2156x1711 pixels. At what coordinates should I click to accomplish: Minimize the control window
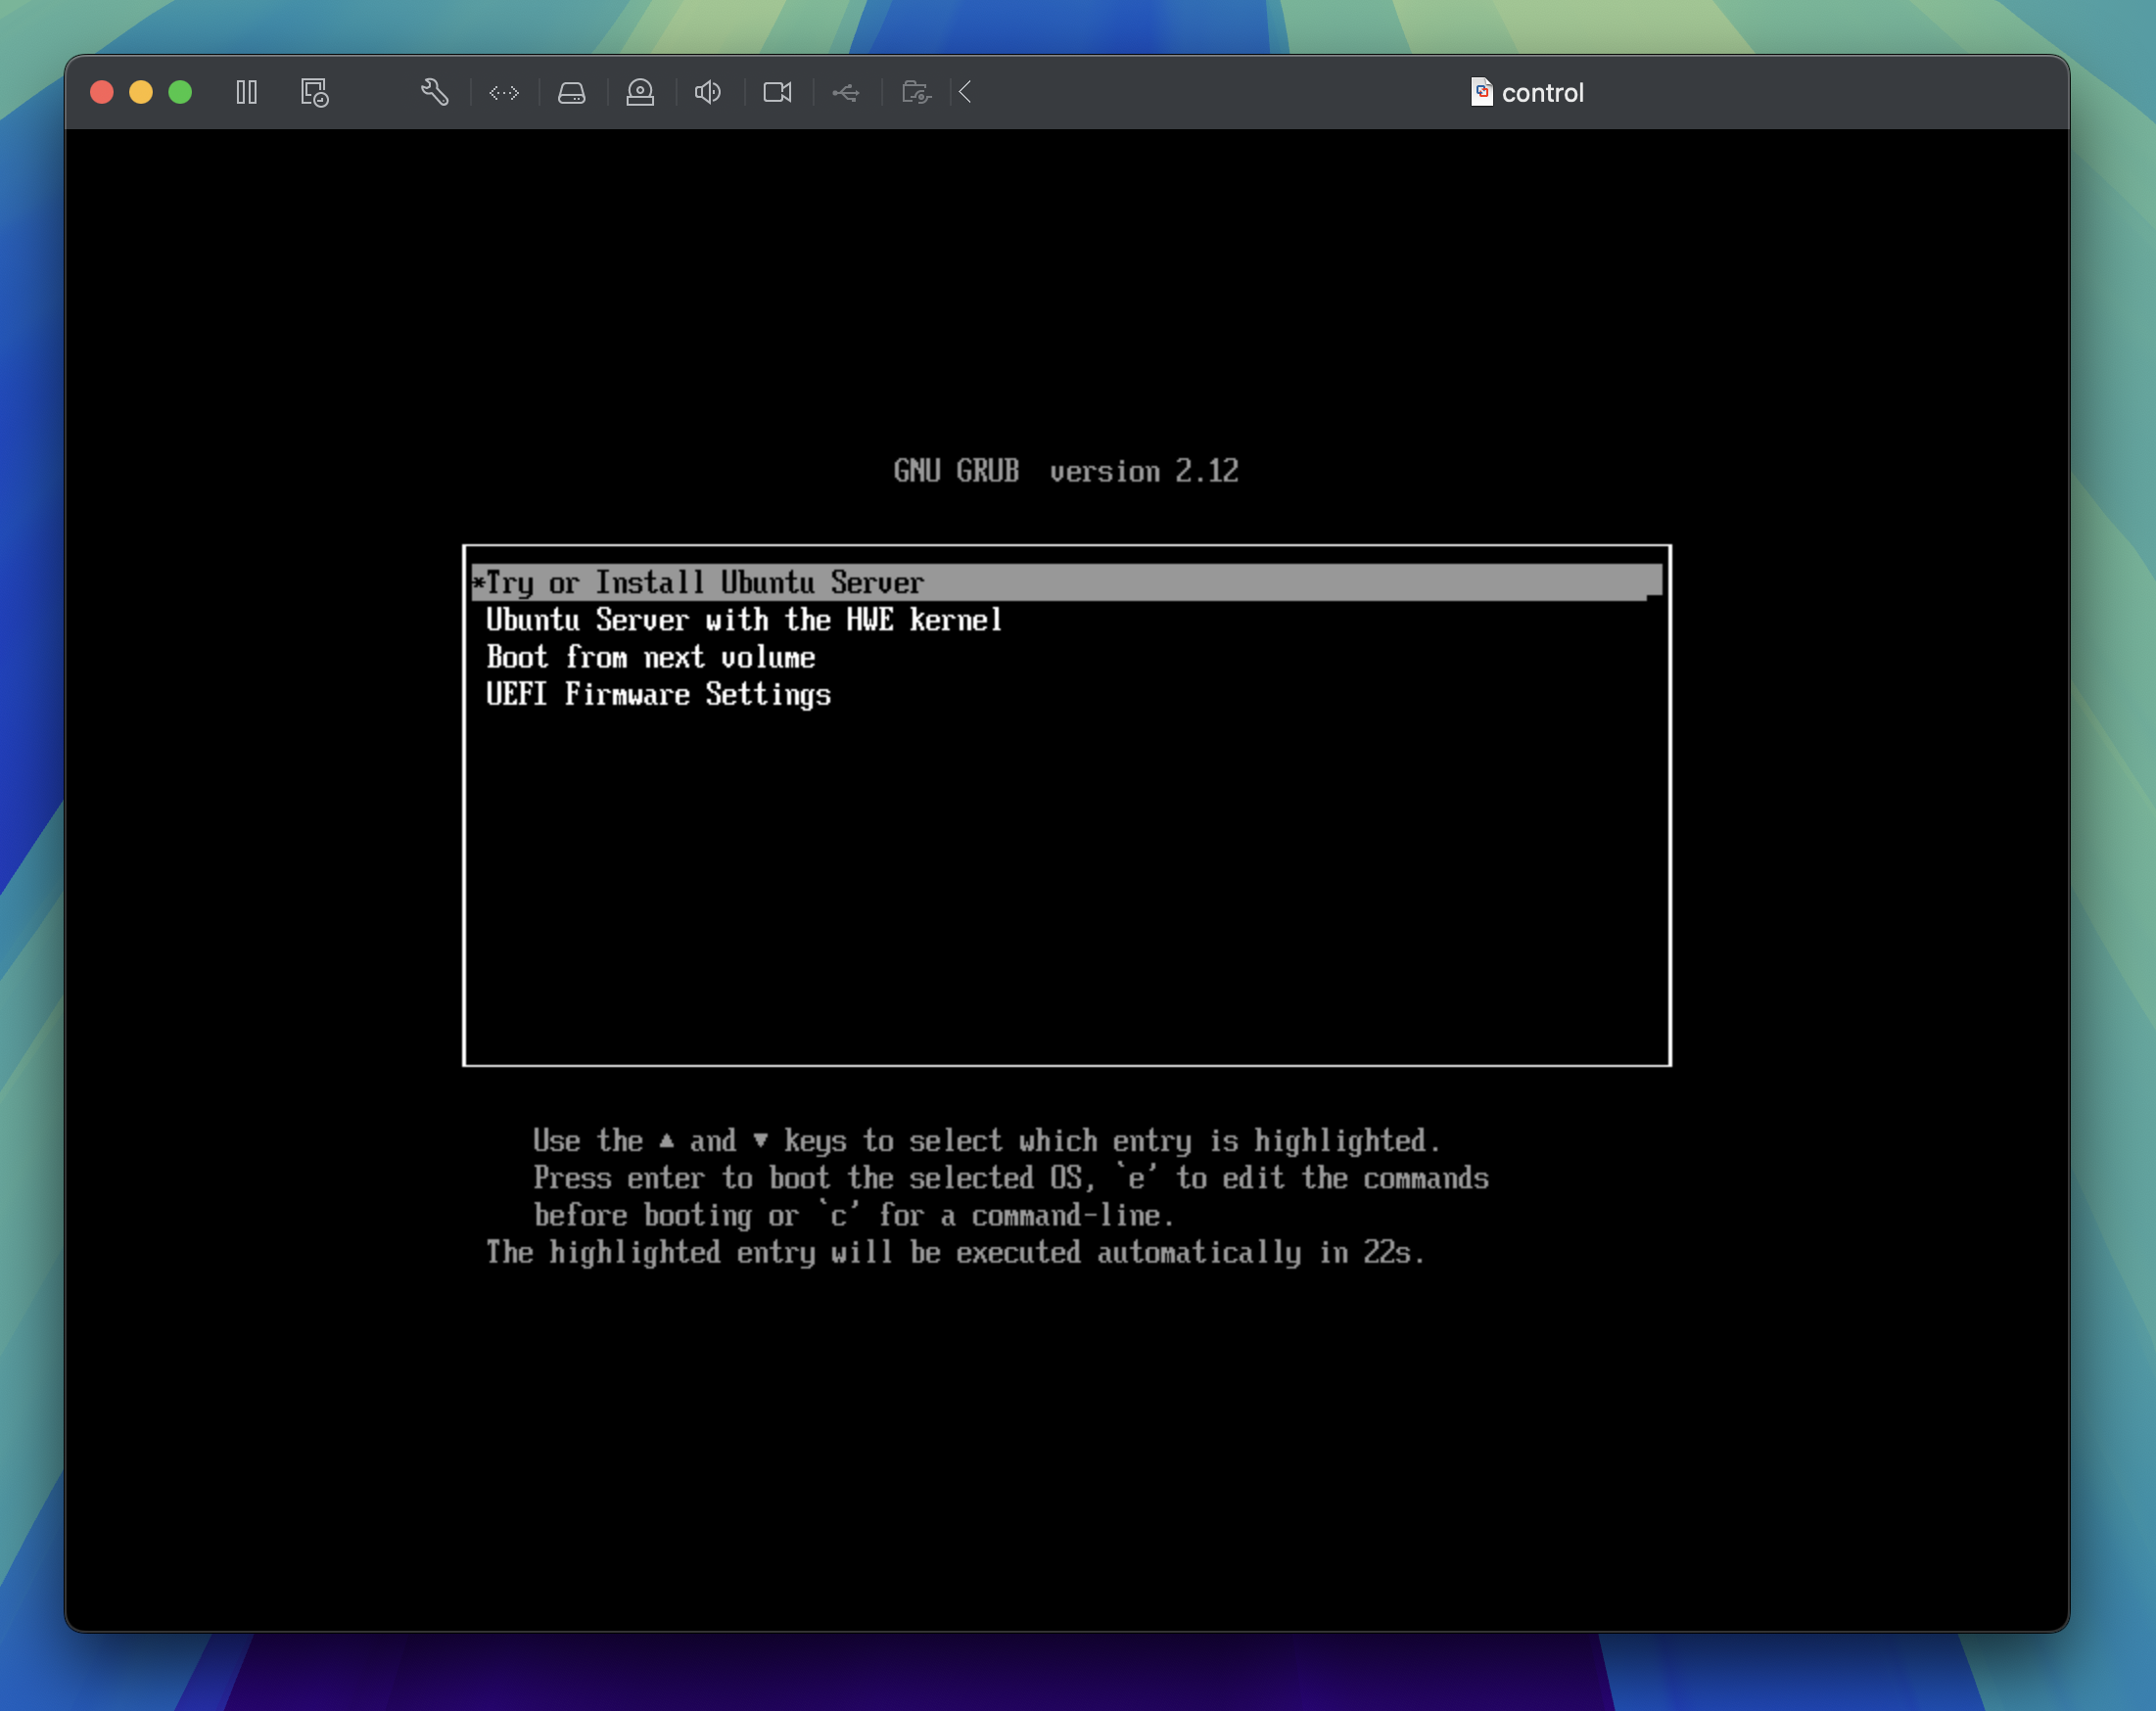tap(141, 92)
